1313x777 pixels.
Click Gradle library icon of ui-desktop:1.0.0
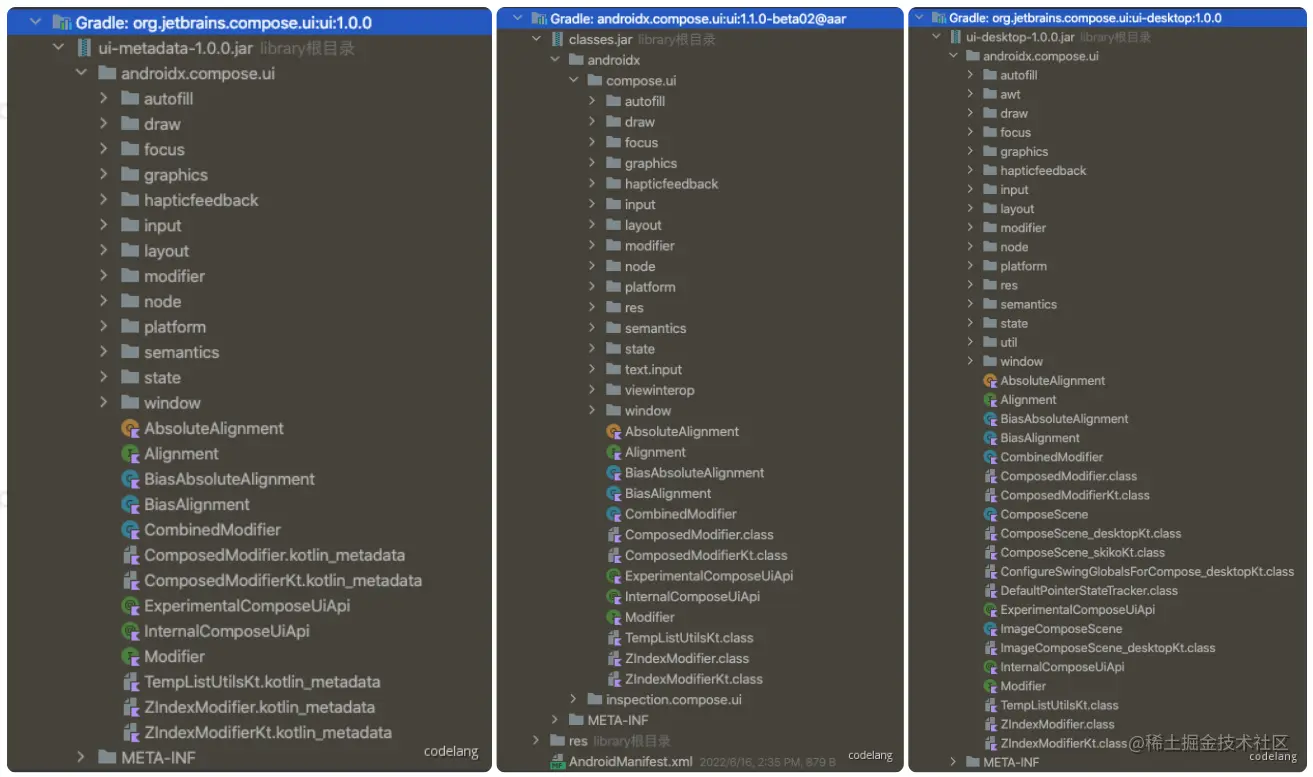click(x=937, y=18)
